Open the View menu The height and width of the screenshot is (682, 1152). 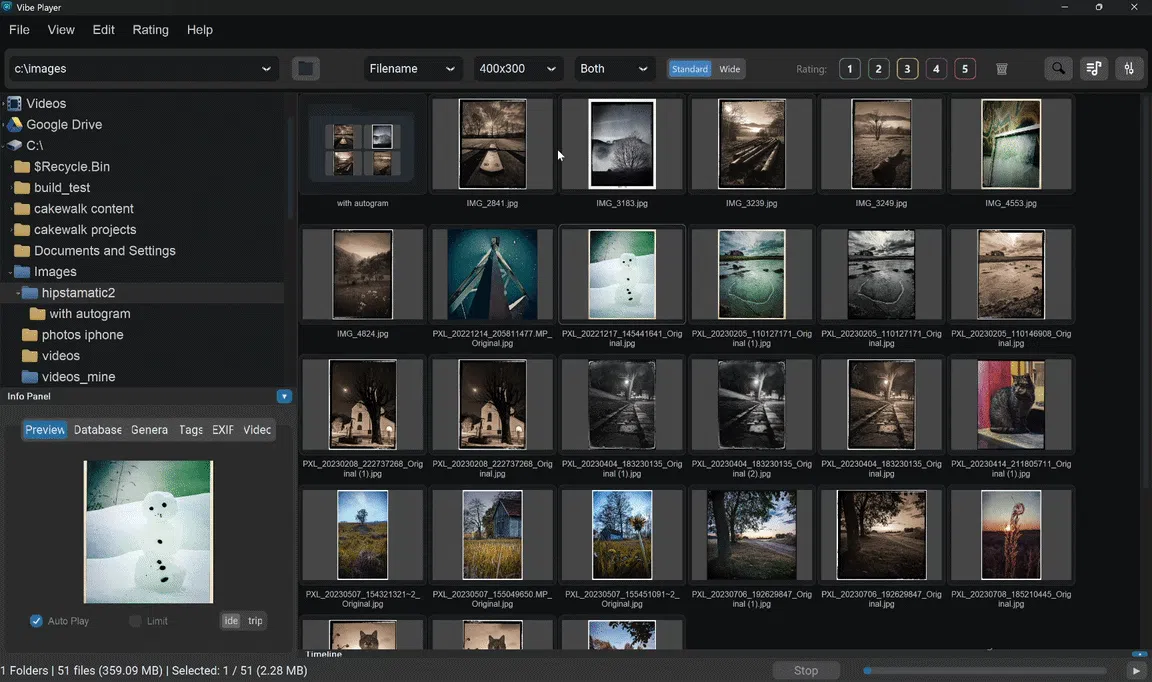[x=61, y=29]
